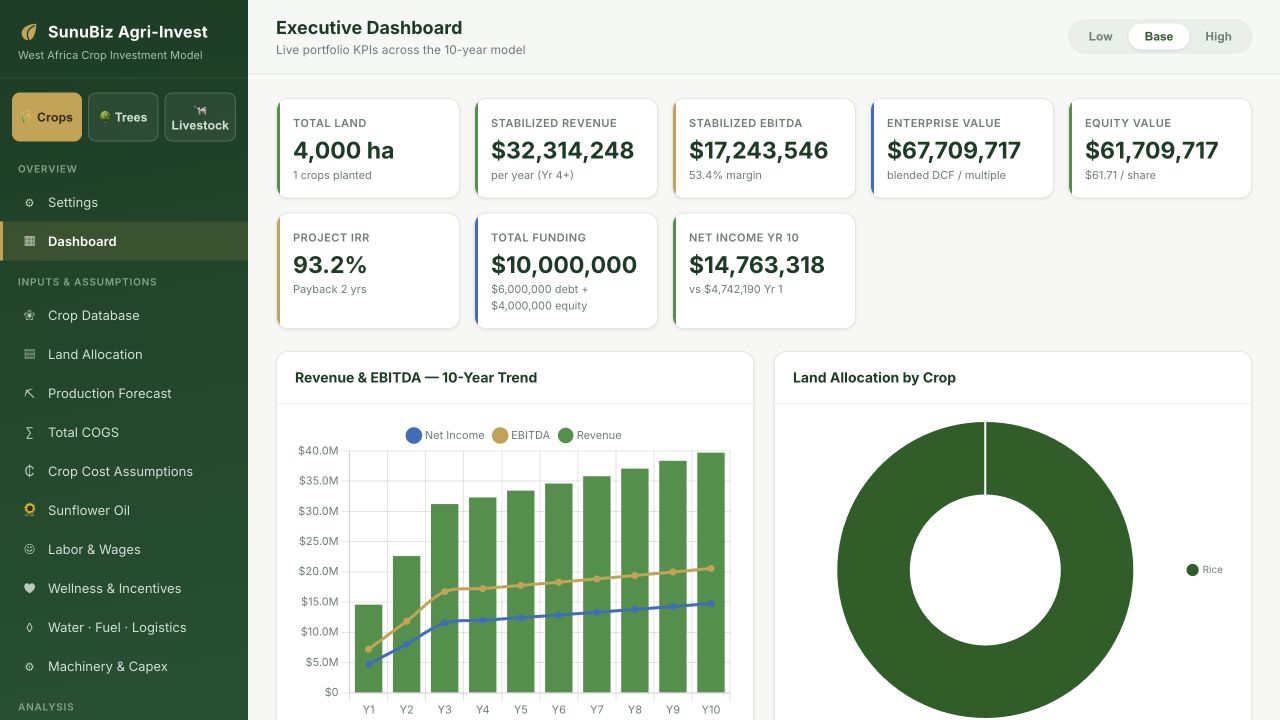Viewport: 1280px width, 720px height.
Task: Open the Settings page
Action: tap(124, 202)
